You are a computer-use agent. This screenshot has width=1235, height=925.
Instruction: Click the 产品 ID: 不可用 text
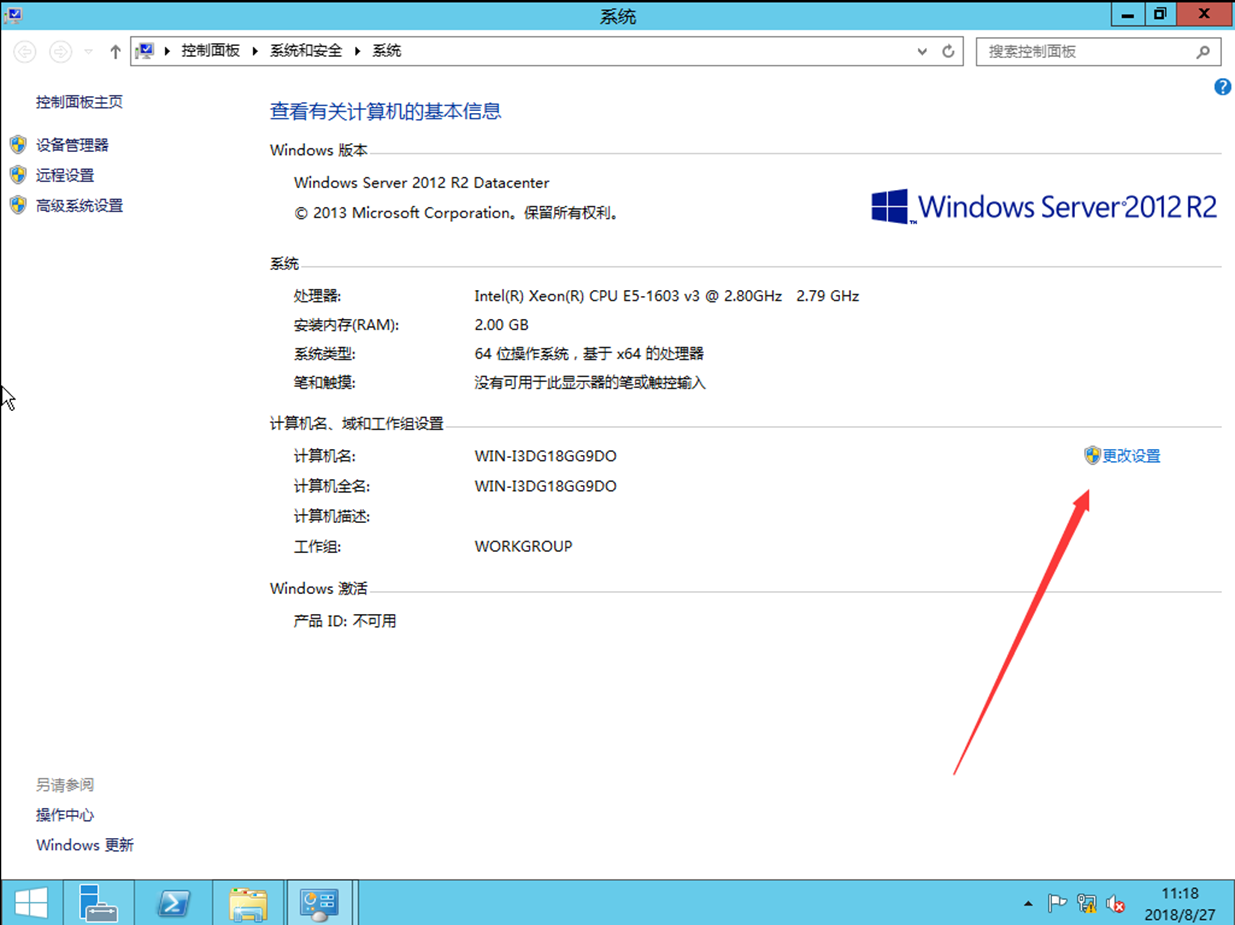(345, 621)
